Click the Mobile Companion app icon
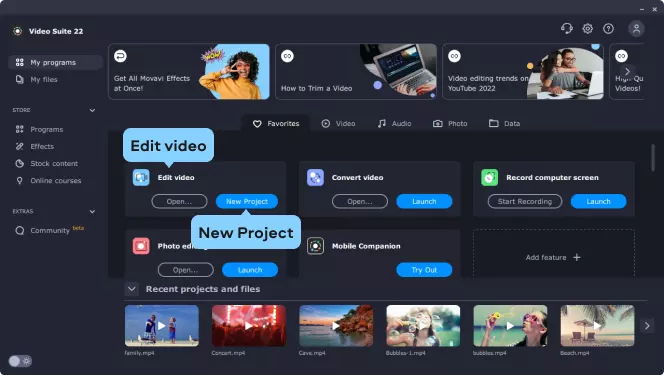Image resolution: width=664 pixels, height=375 pixels. click(315, 246)
